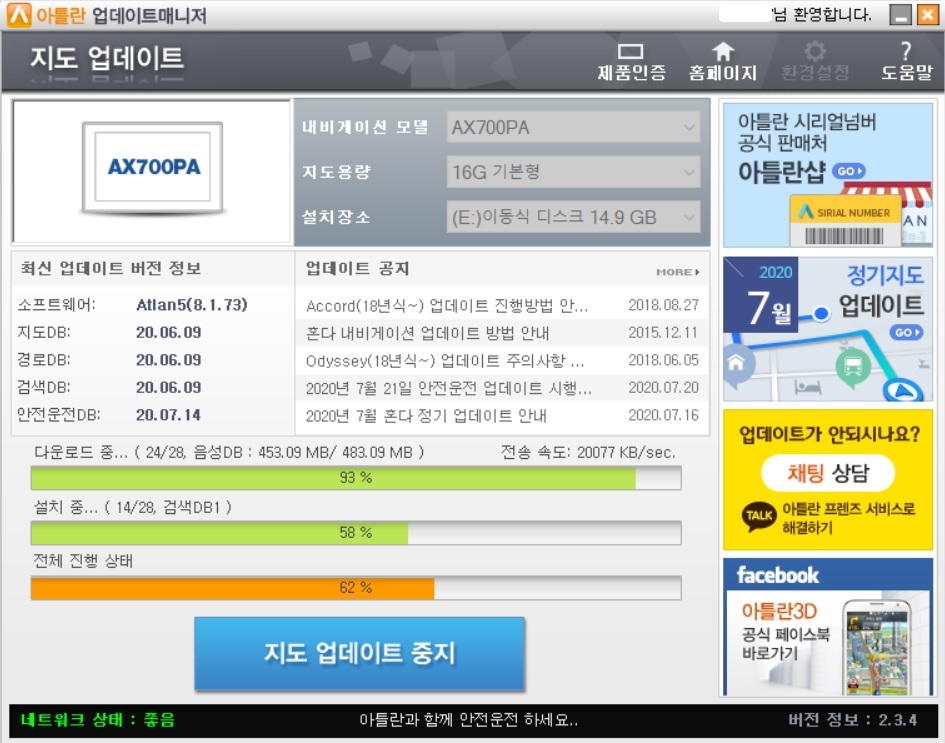Click the 경로DB 20.06.09 value
This screenshot has height=743, width=945.
pyautogui.click(x=169, y=360)
